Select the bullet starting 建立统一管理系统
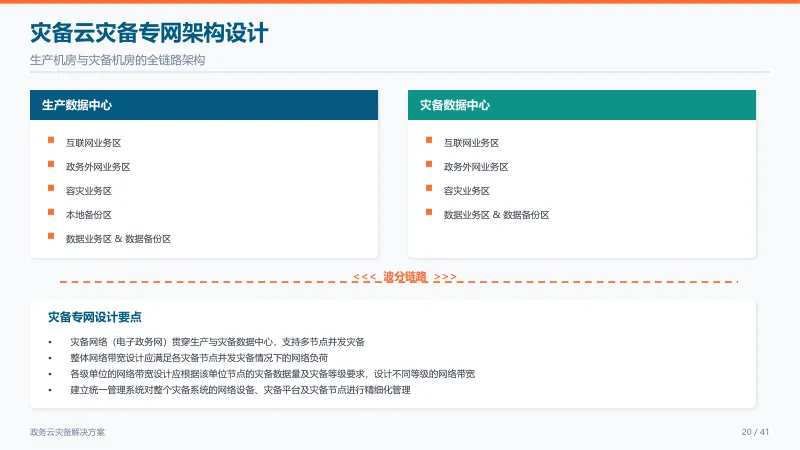800x450 pixels. [240, 390]
